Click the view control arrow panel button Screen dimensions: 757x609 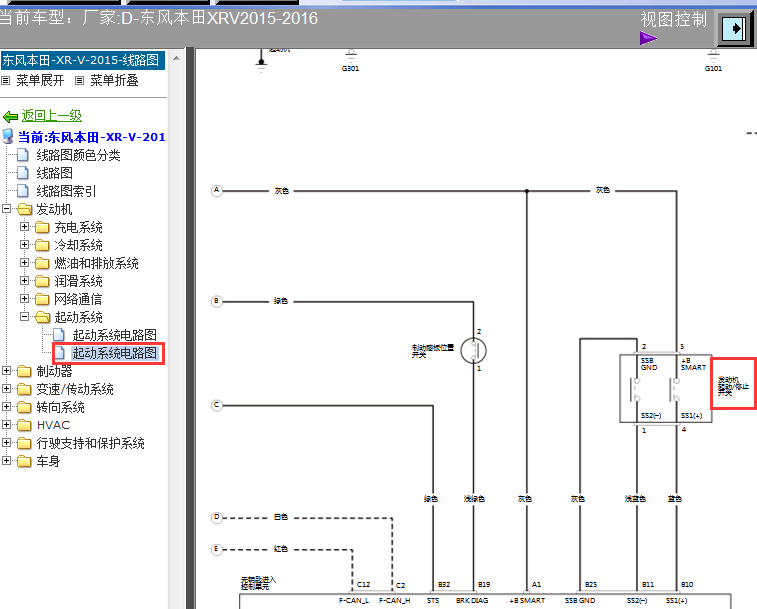coord(735,28)
